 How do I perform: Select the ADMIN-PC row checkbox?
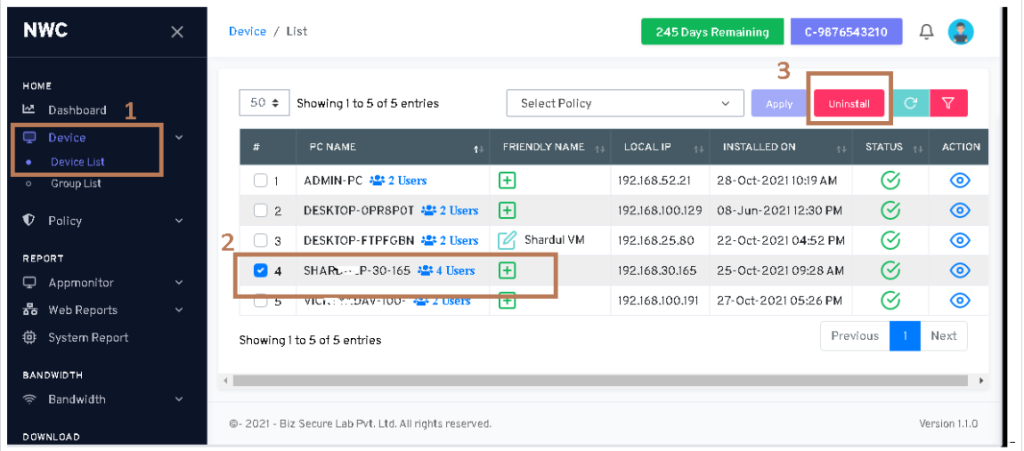261,181
